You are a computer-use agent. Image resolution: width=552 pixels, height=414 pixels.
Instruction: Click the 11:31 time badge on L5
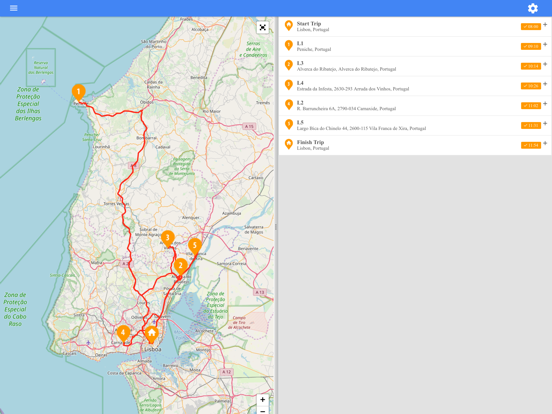531,125
